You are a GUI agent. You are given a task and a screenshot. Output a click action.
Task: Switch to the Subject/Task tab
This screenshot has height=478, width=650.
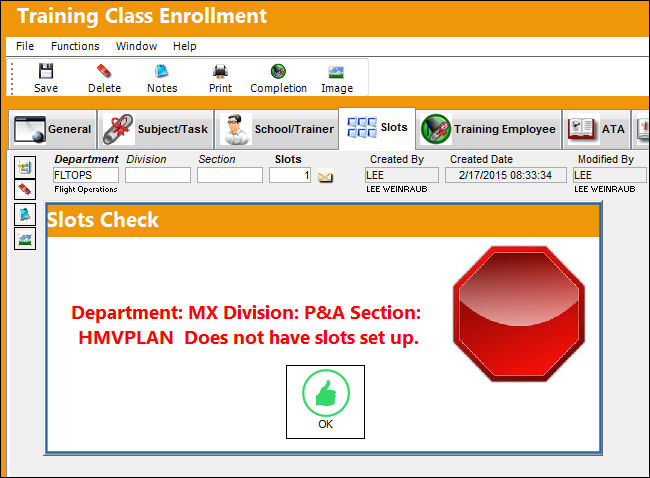pos(155,129)
